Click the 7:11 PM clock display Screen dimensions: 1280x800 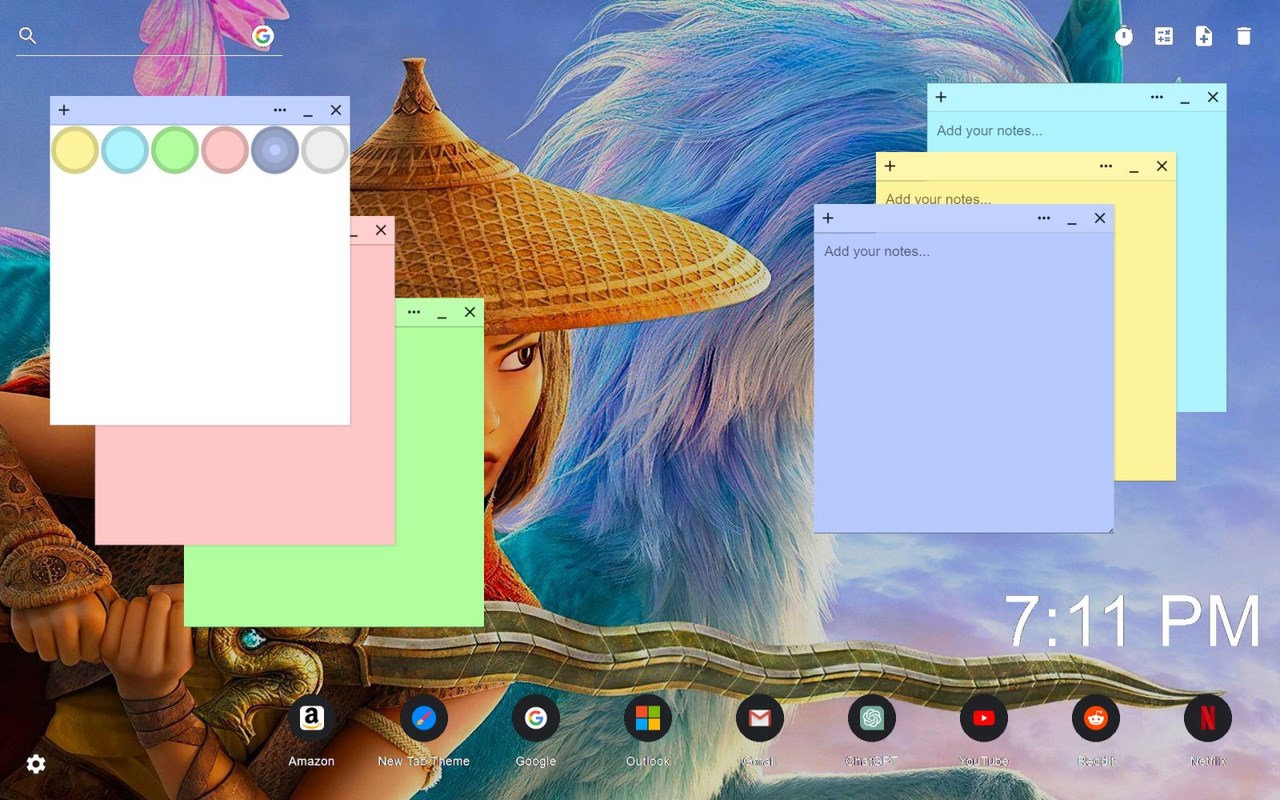(1132, 621)
